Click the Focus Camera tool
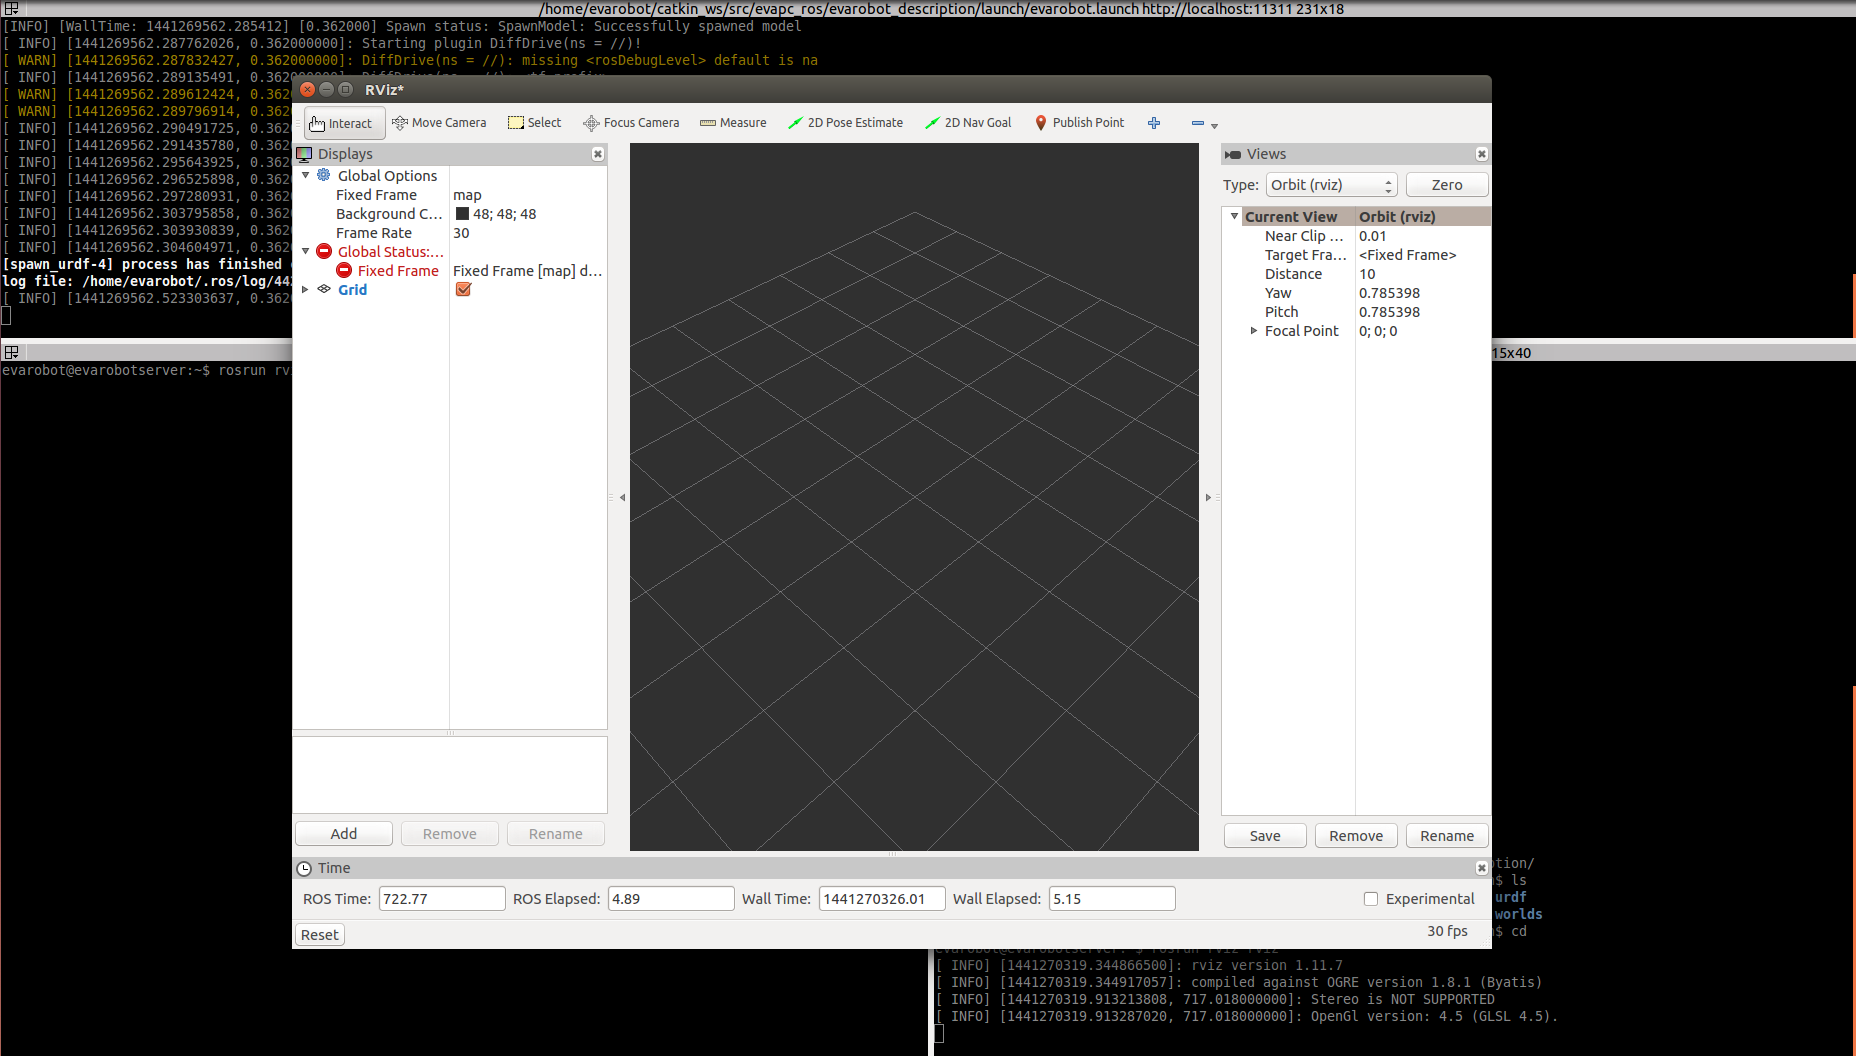This screenshot has width=1856, height=1056. tap(631, 123)
